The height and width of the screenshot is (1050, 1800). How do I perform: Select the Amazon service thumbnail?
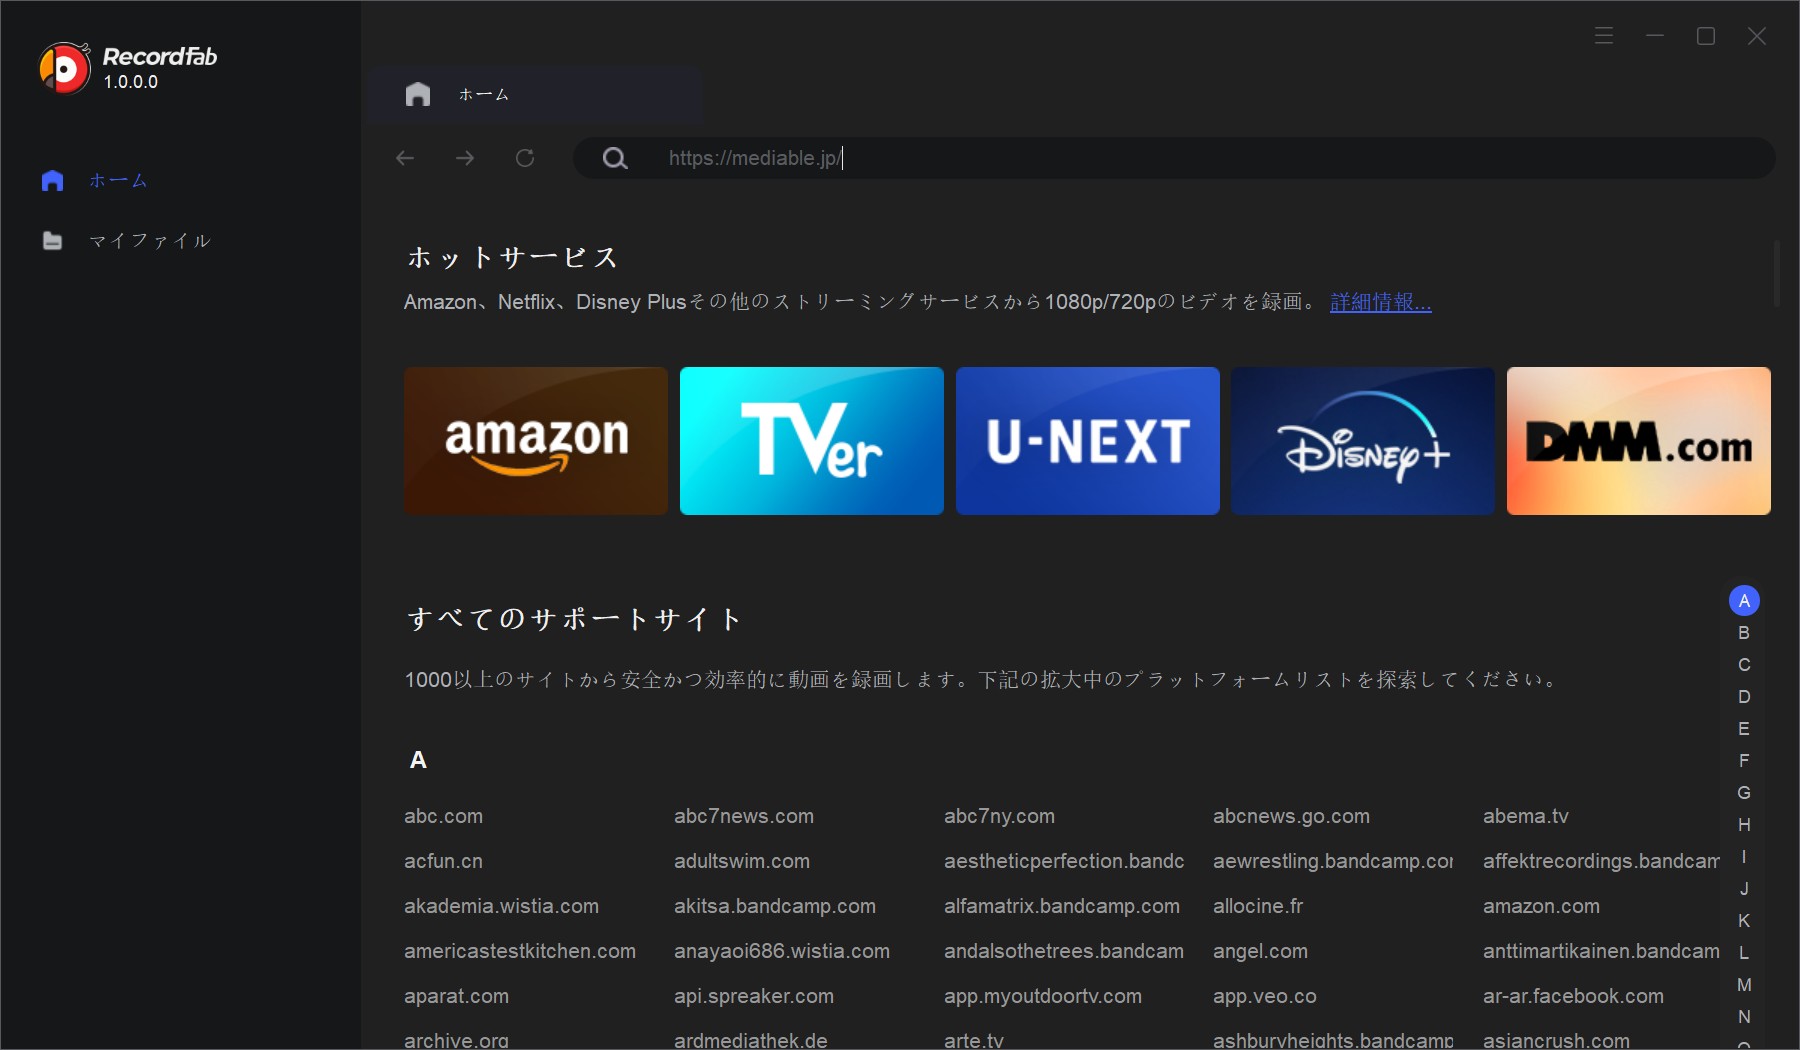(x=535, y=441)
